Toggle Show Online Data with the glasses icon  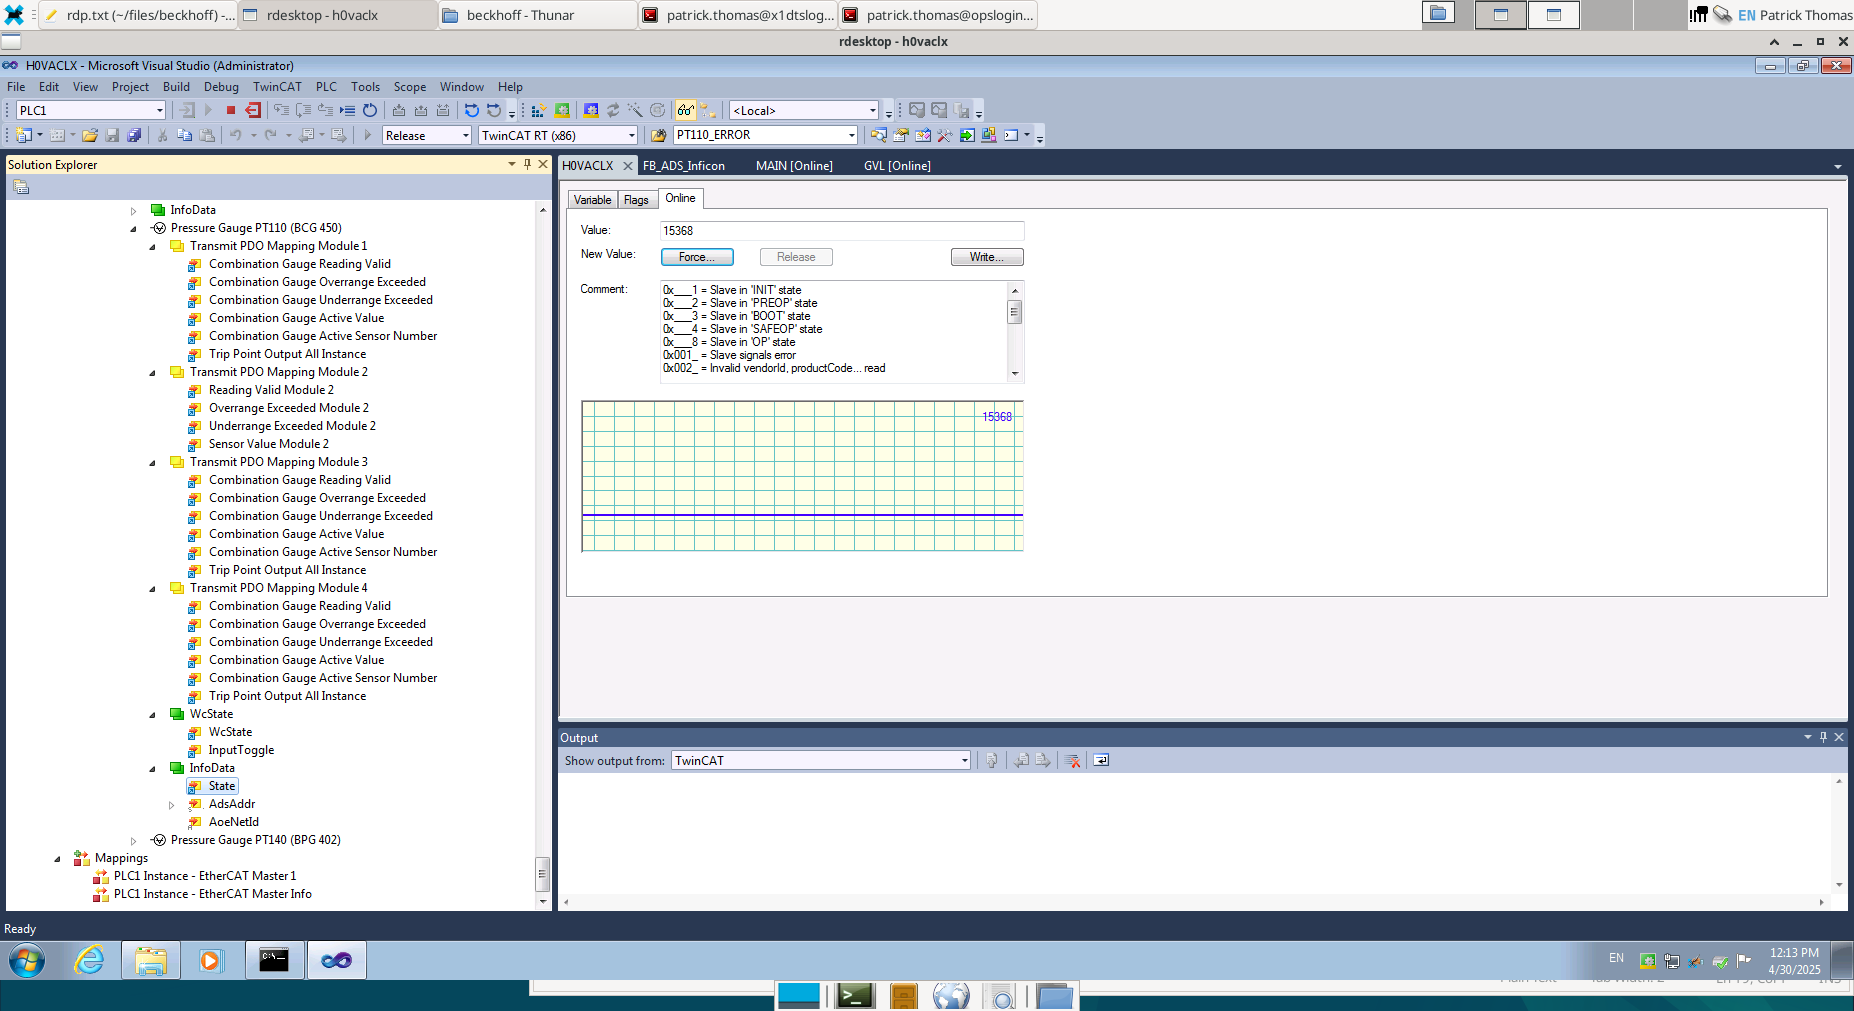(x=686, y=111)
